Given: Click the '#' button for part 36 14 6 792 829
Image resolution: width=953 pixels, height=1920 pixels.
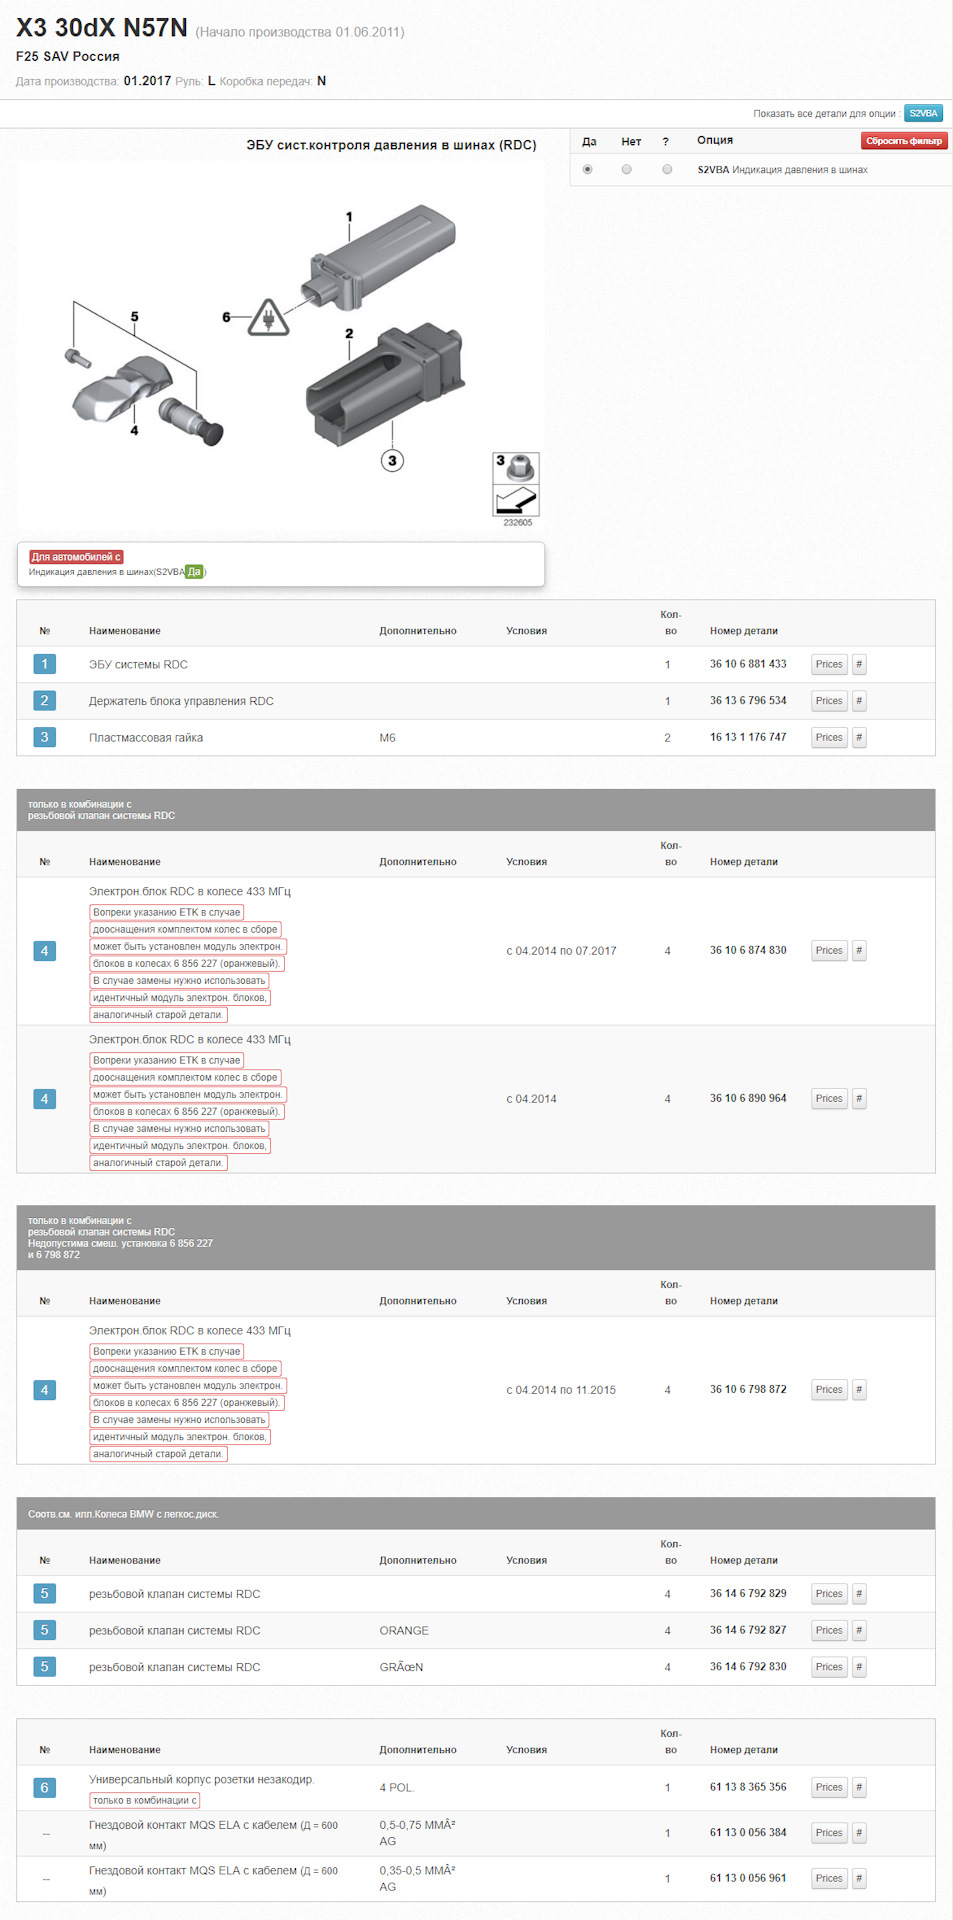Looking at the screenshot, I should (859, 1593).
